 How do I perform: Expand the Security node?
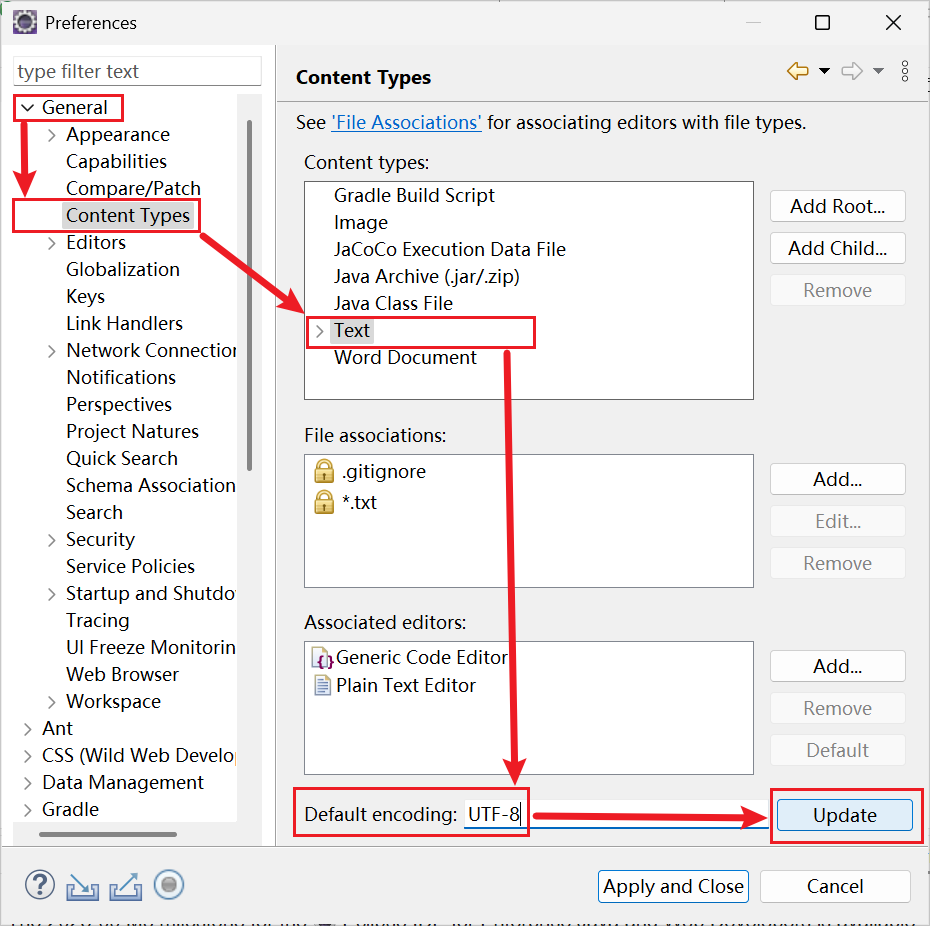pos(52,540)
